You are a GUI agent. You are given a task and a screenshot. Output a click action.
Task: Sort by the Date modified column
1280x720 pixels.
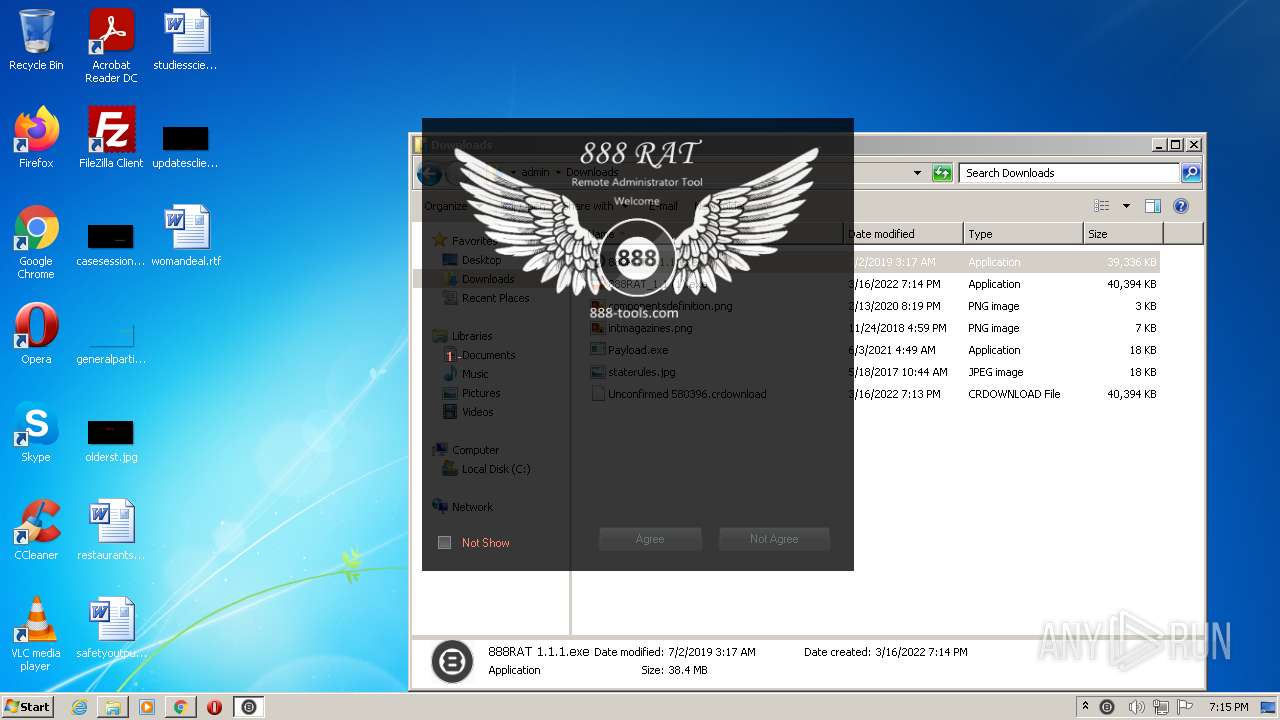903,234
